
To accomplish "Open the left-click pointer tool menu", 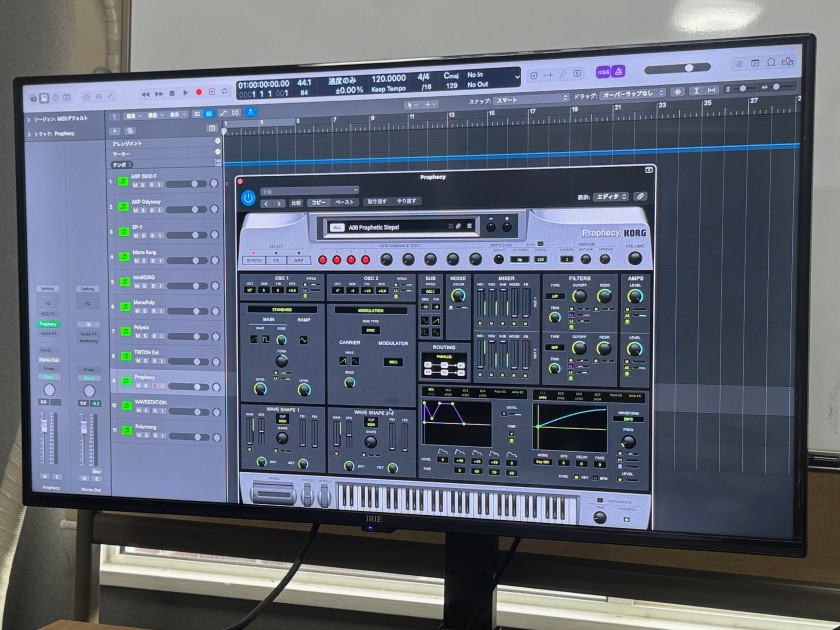I will tap(411, 105).
